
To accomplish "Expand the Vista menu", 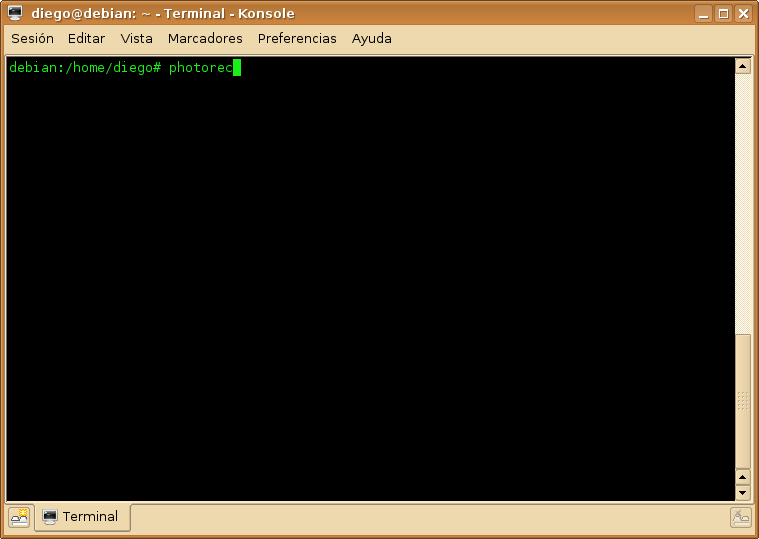I will click(x=137, y=38).
